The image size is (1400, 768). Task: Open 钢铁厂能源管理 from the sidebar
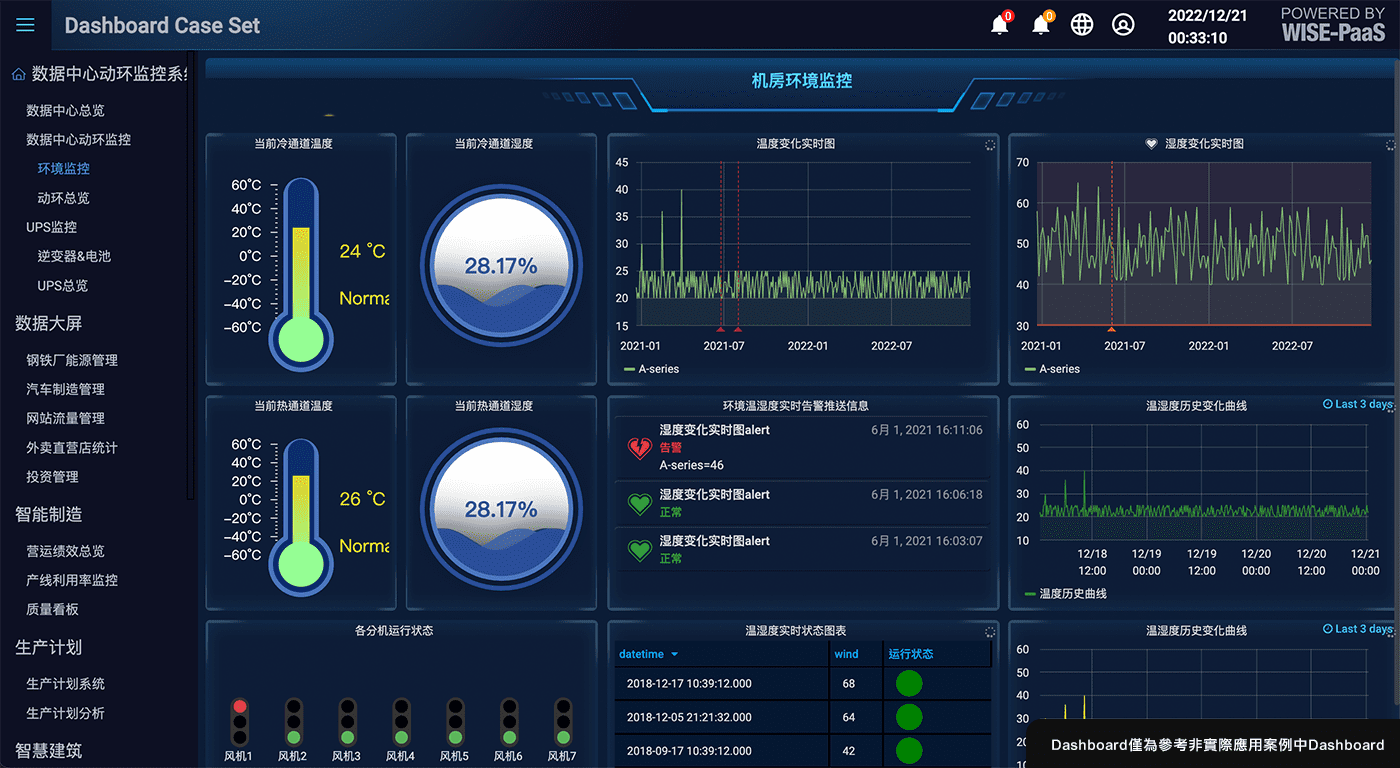coord(72,360)
